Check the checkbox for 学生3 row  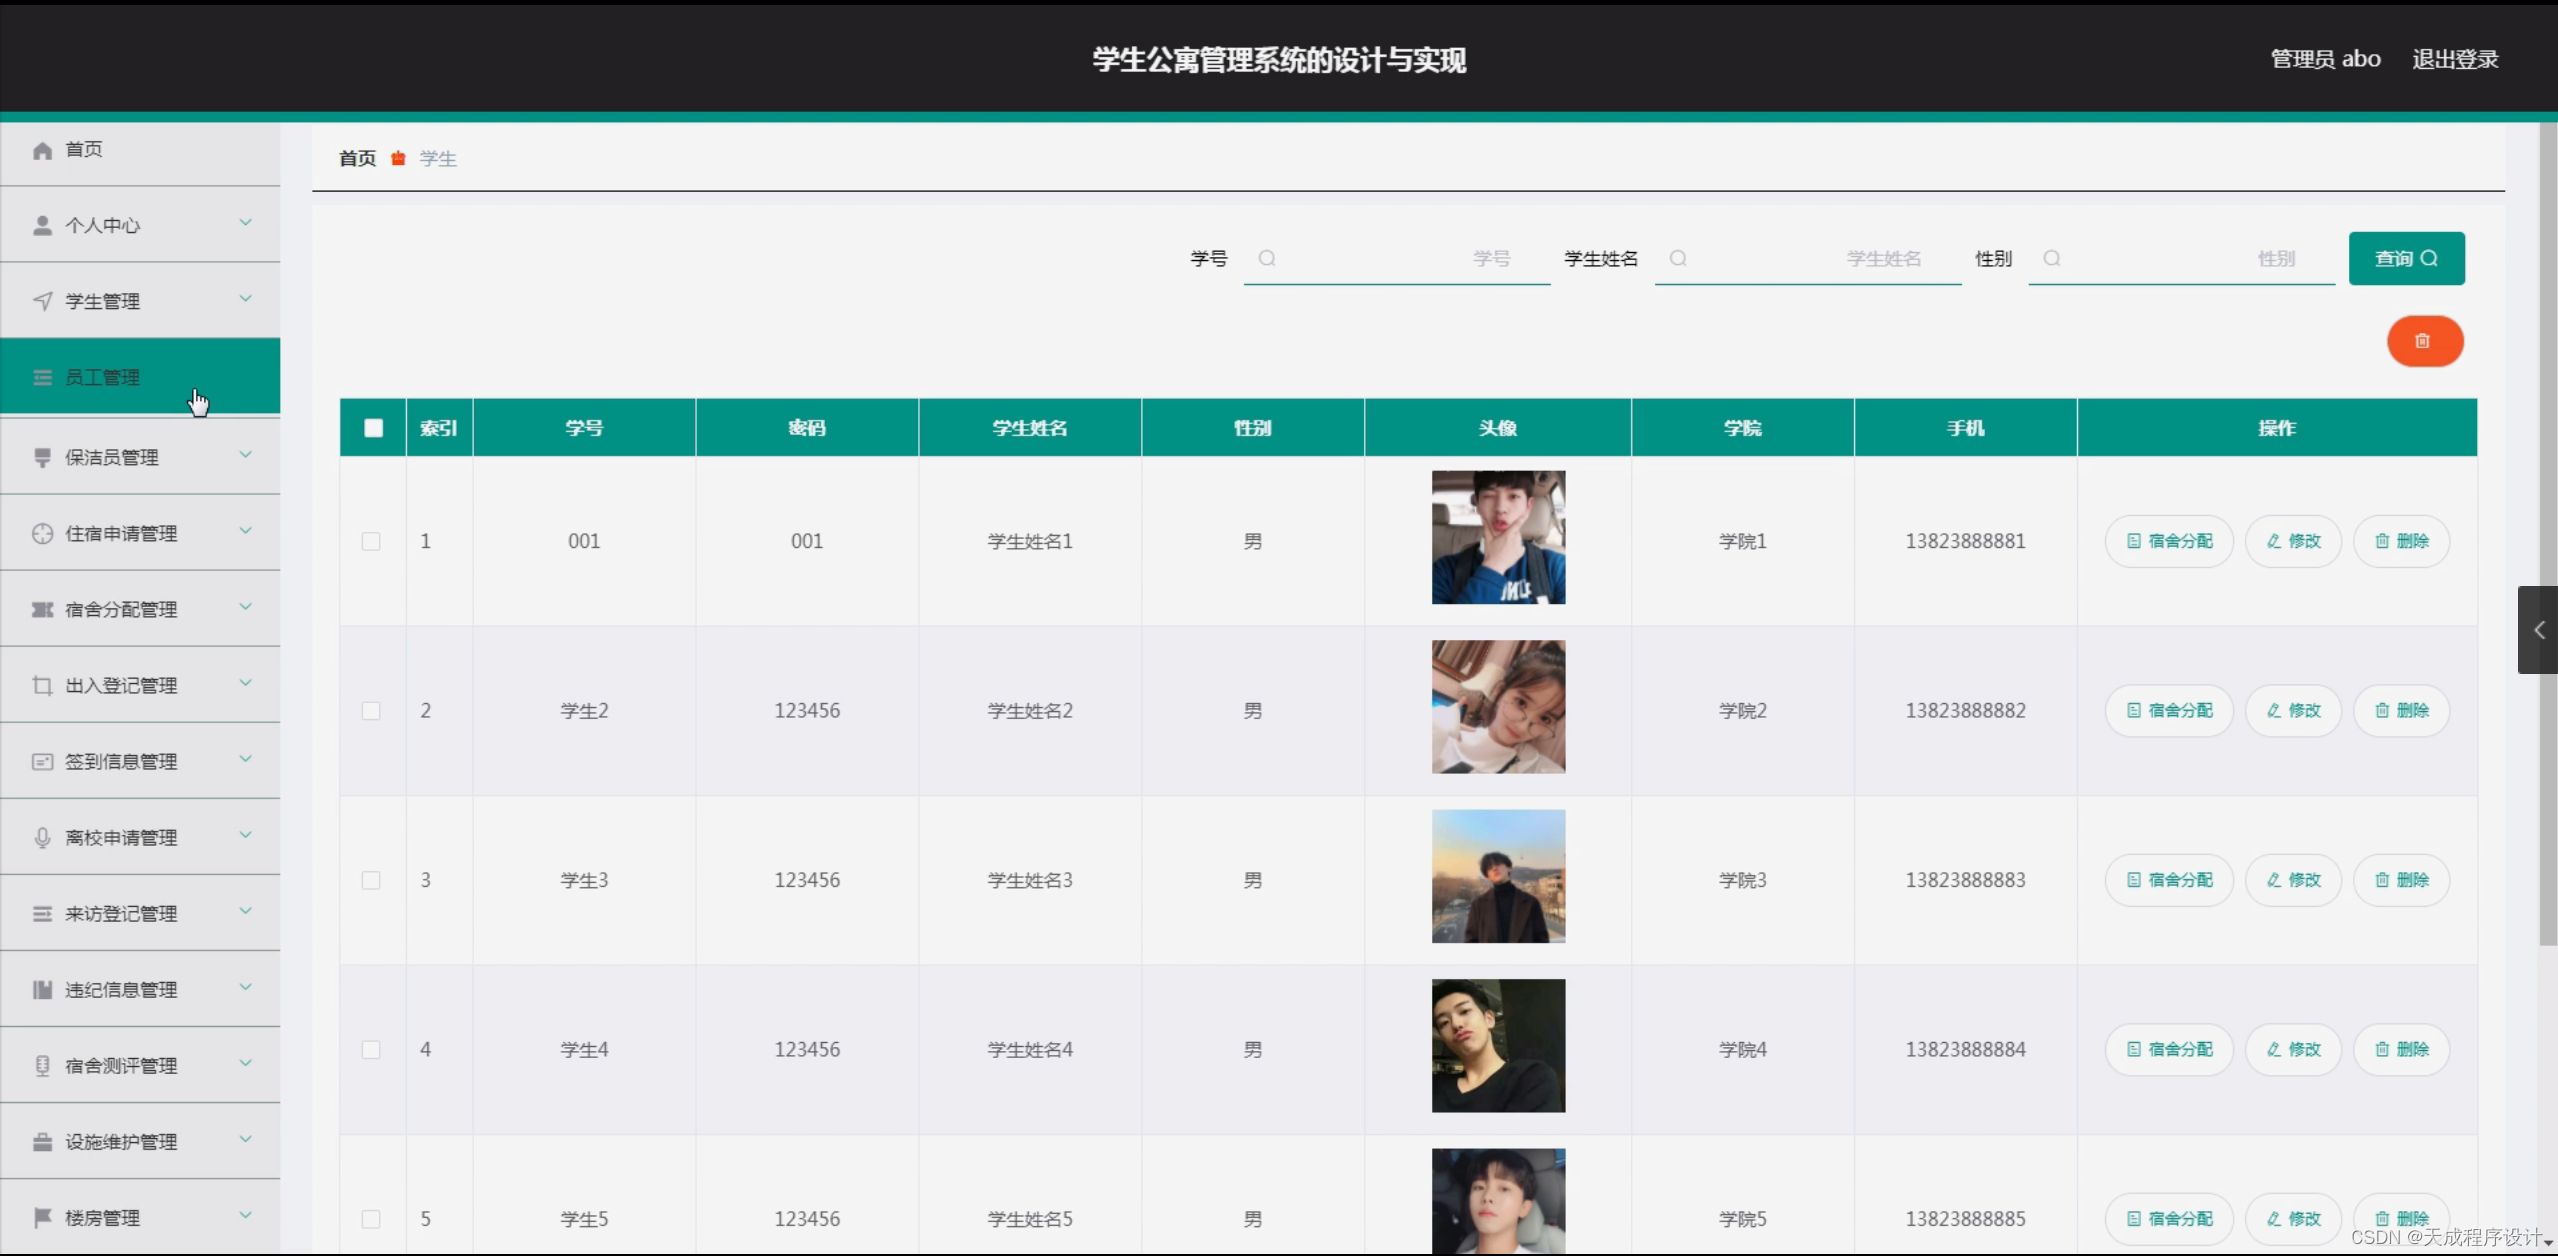(372, 880)
